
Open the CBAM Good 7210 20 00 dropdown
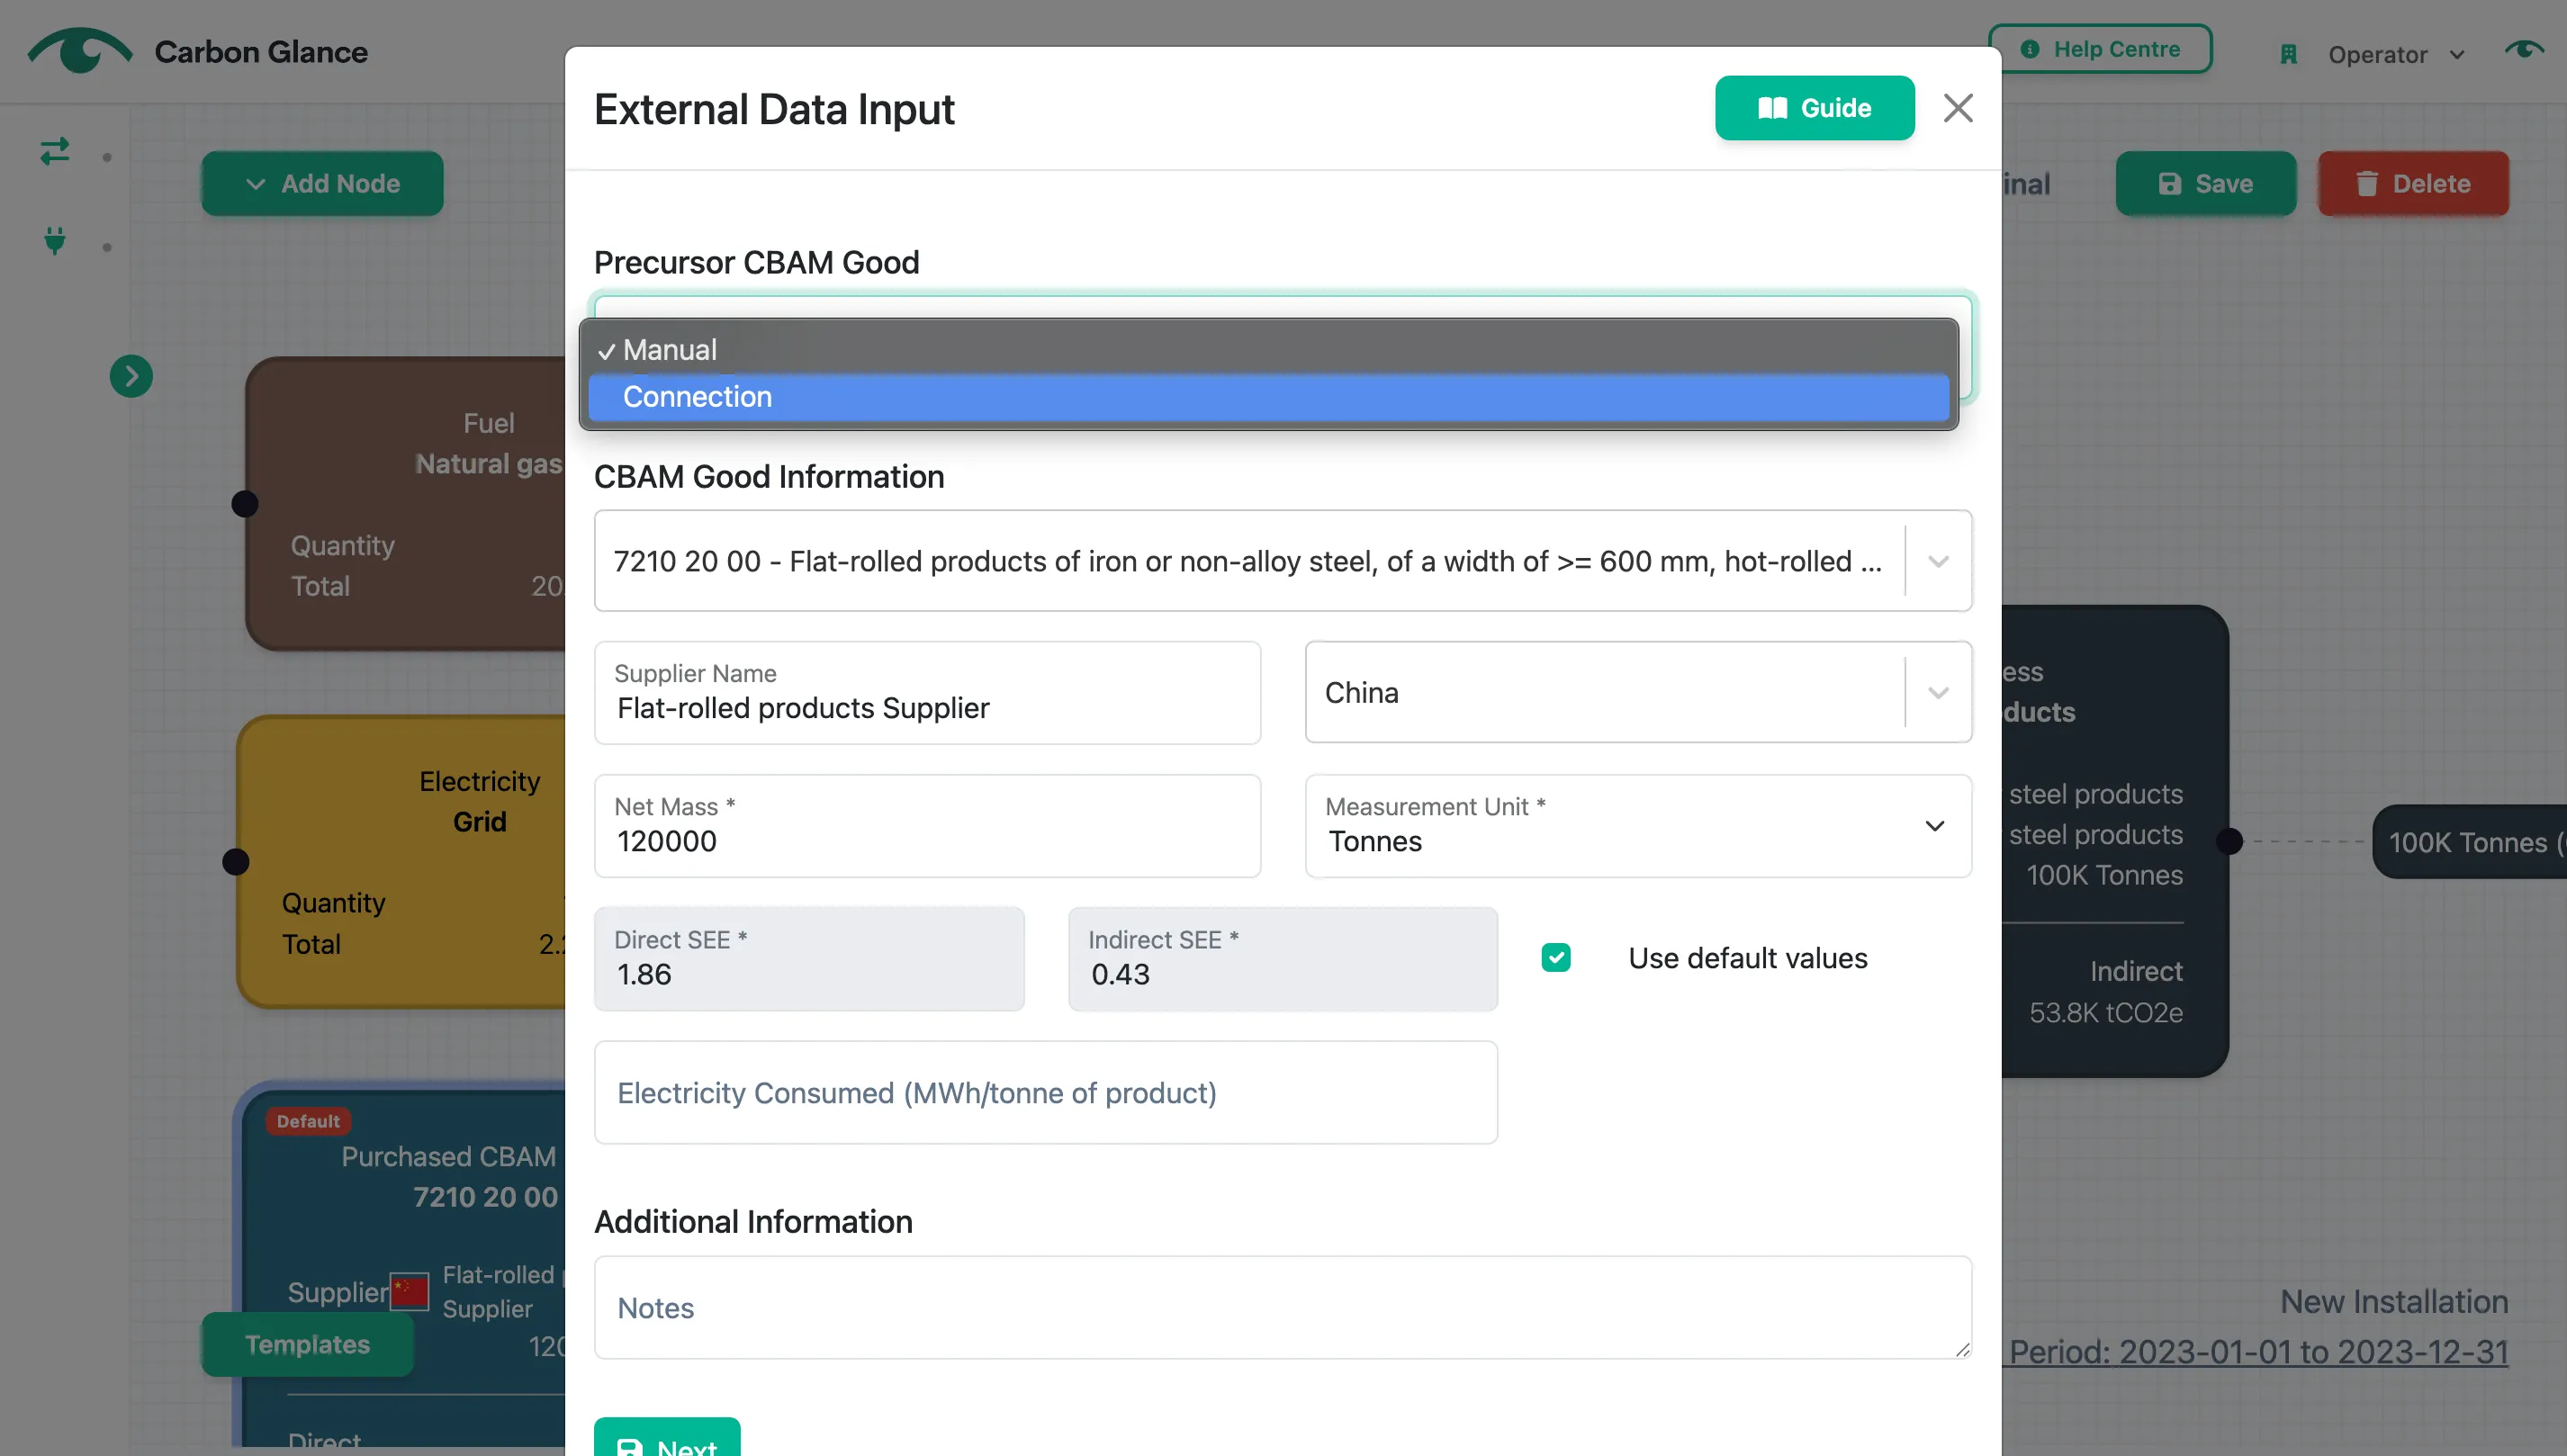click(1283, 561)
